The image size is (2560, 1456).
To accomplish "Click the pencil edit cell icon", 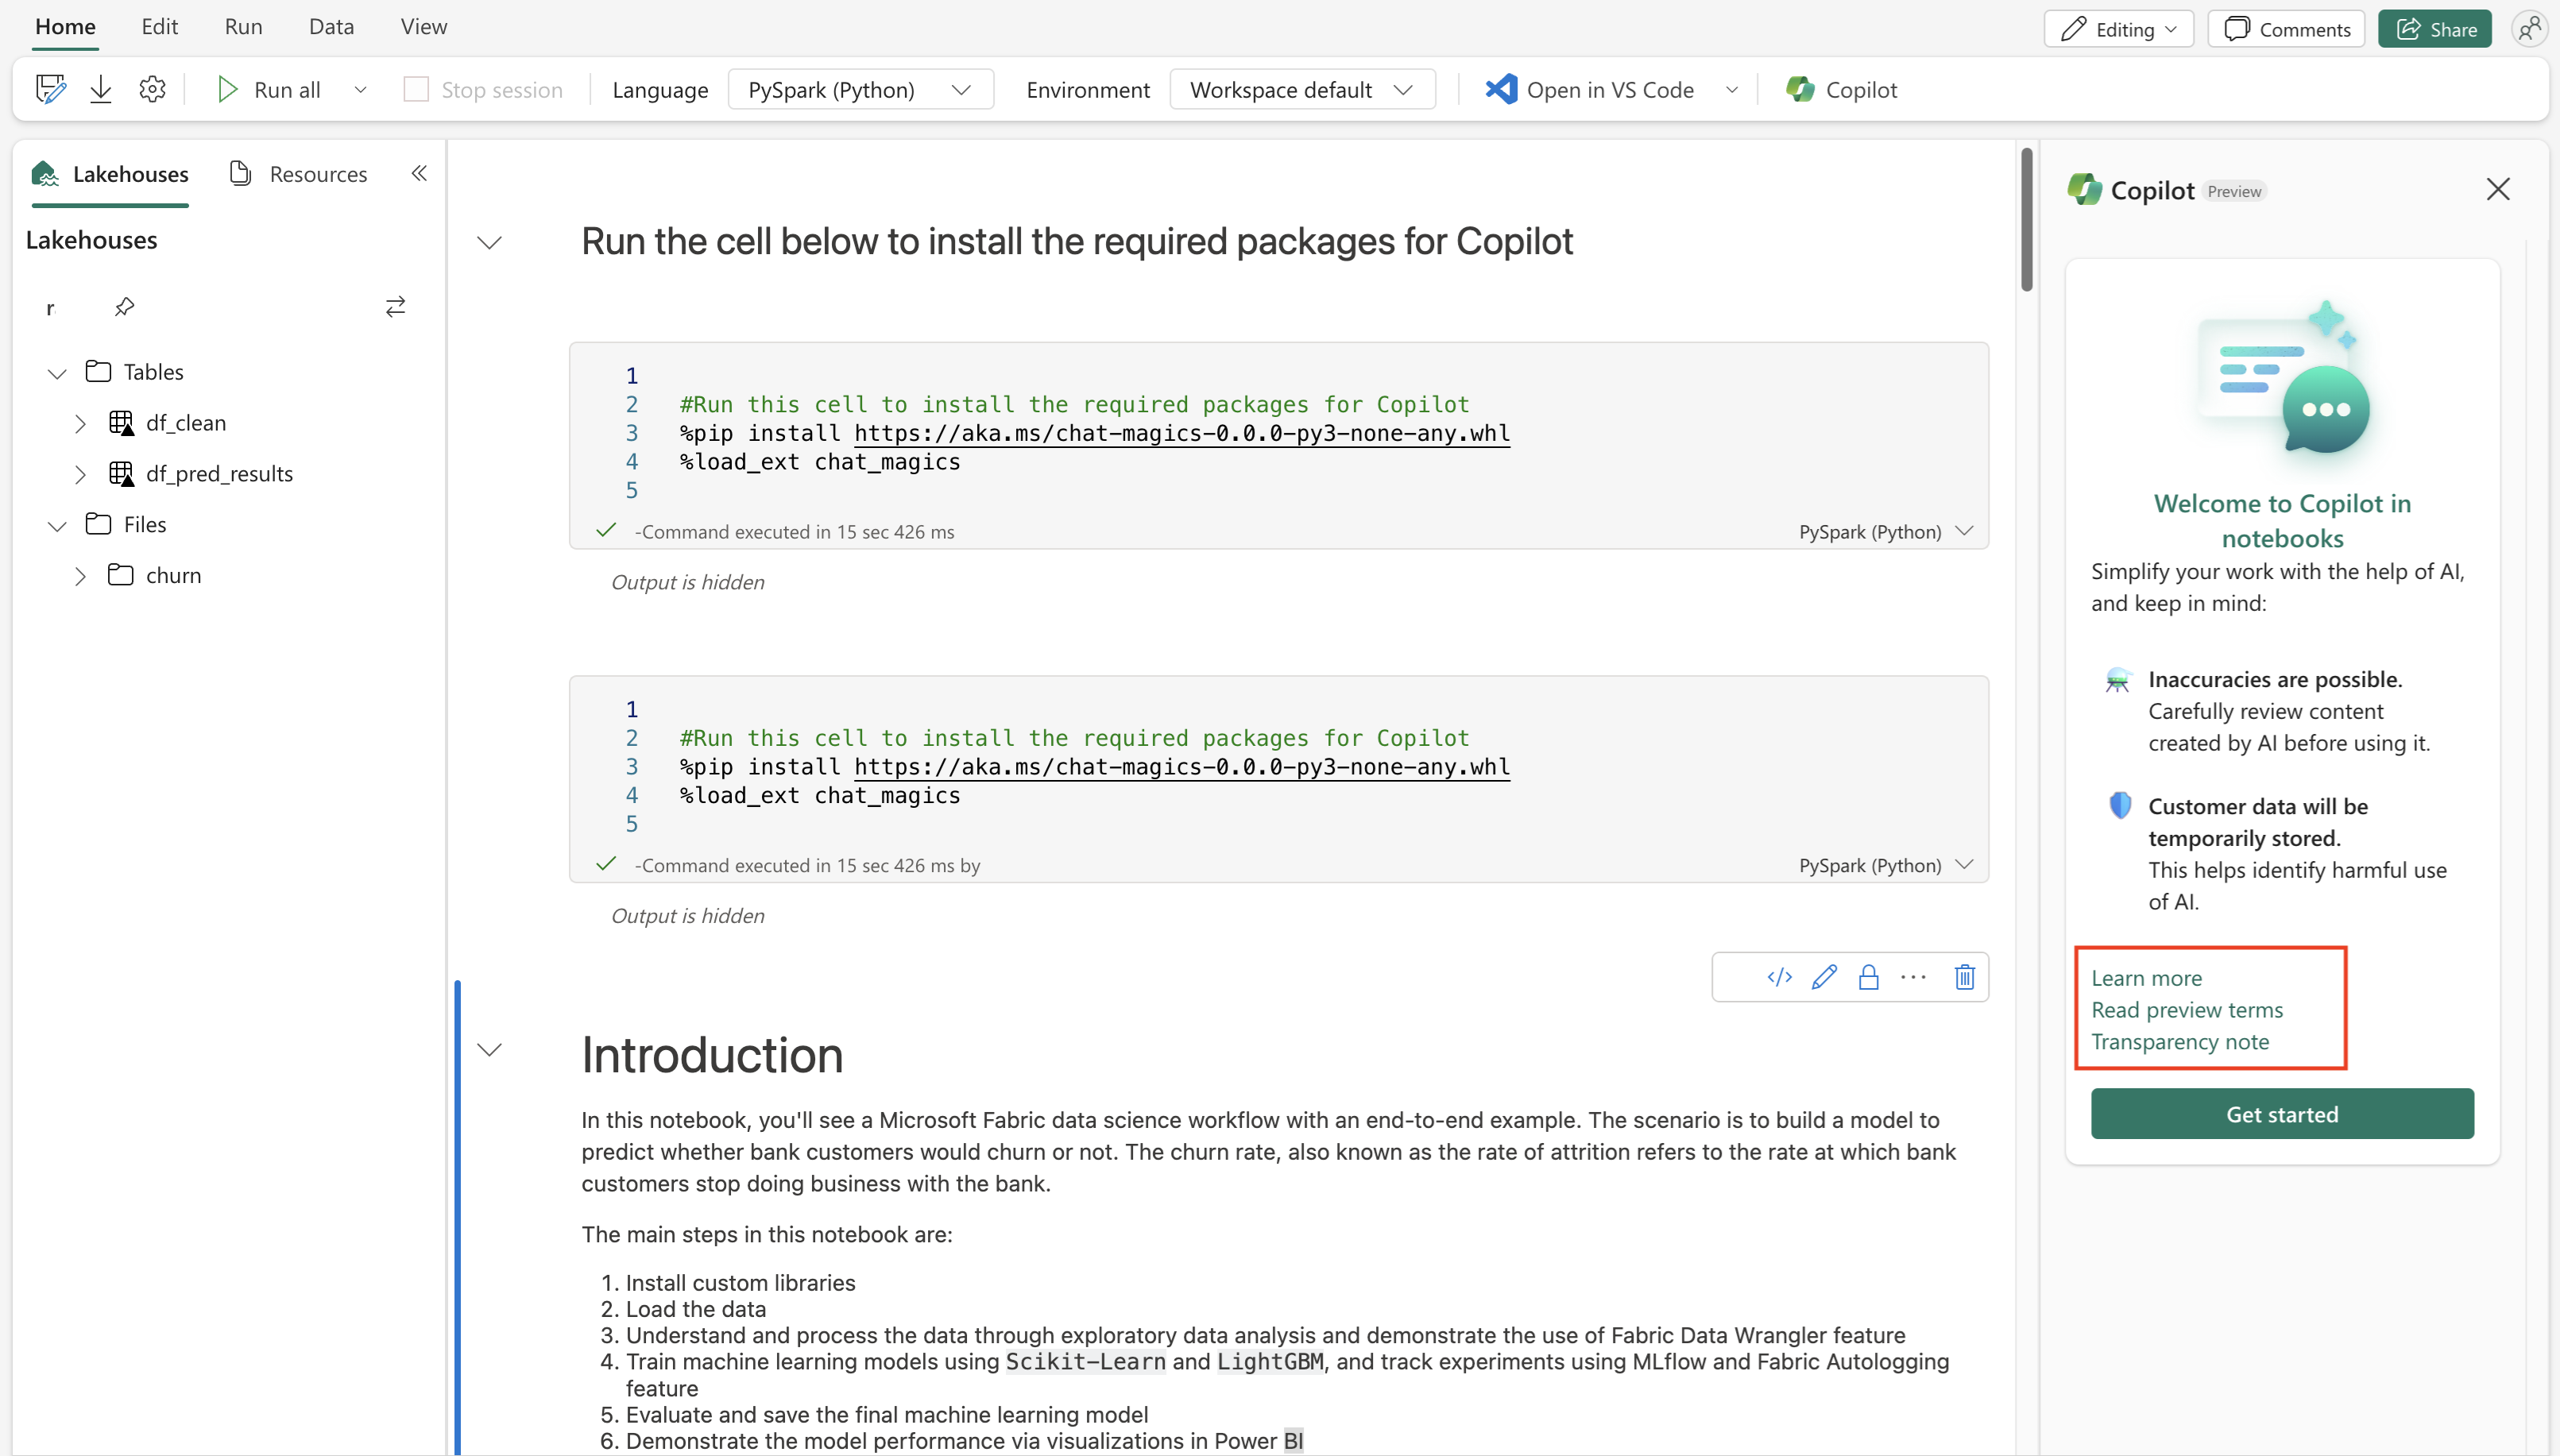I will coord(1823,977).
